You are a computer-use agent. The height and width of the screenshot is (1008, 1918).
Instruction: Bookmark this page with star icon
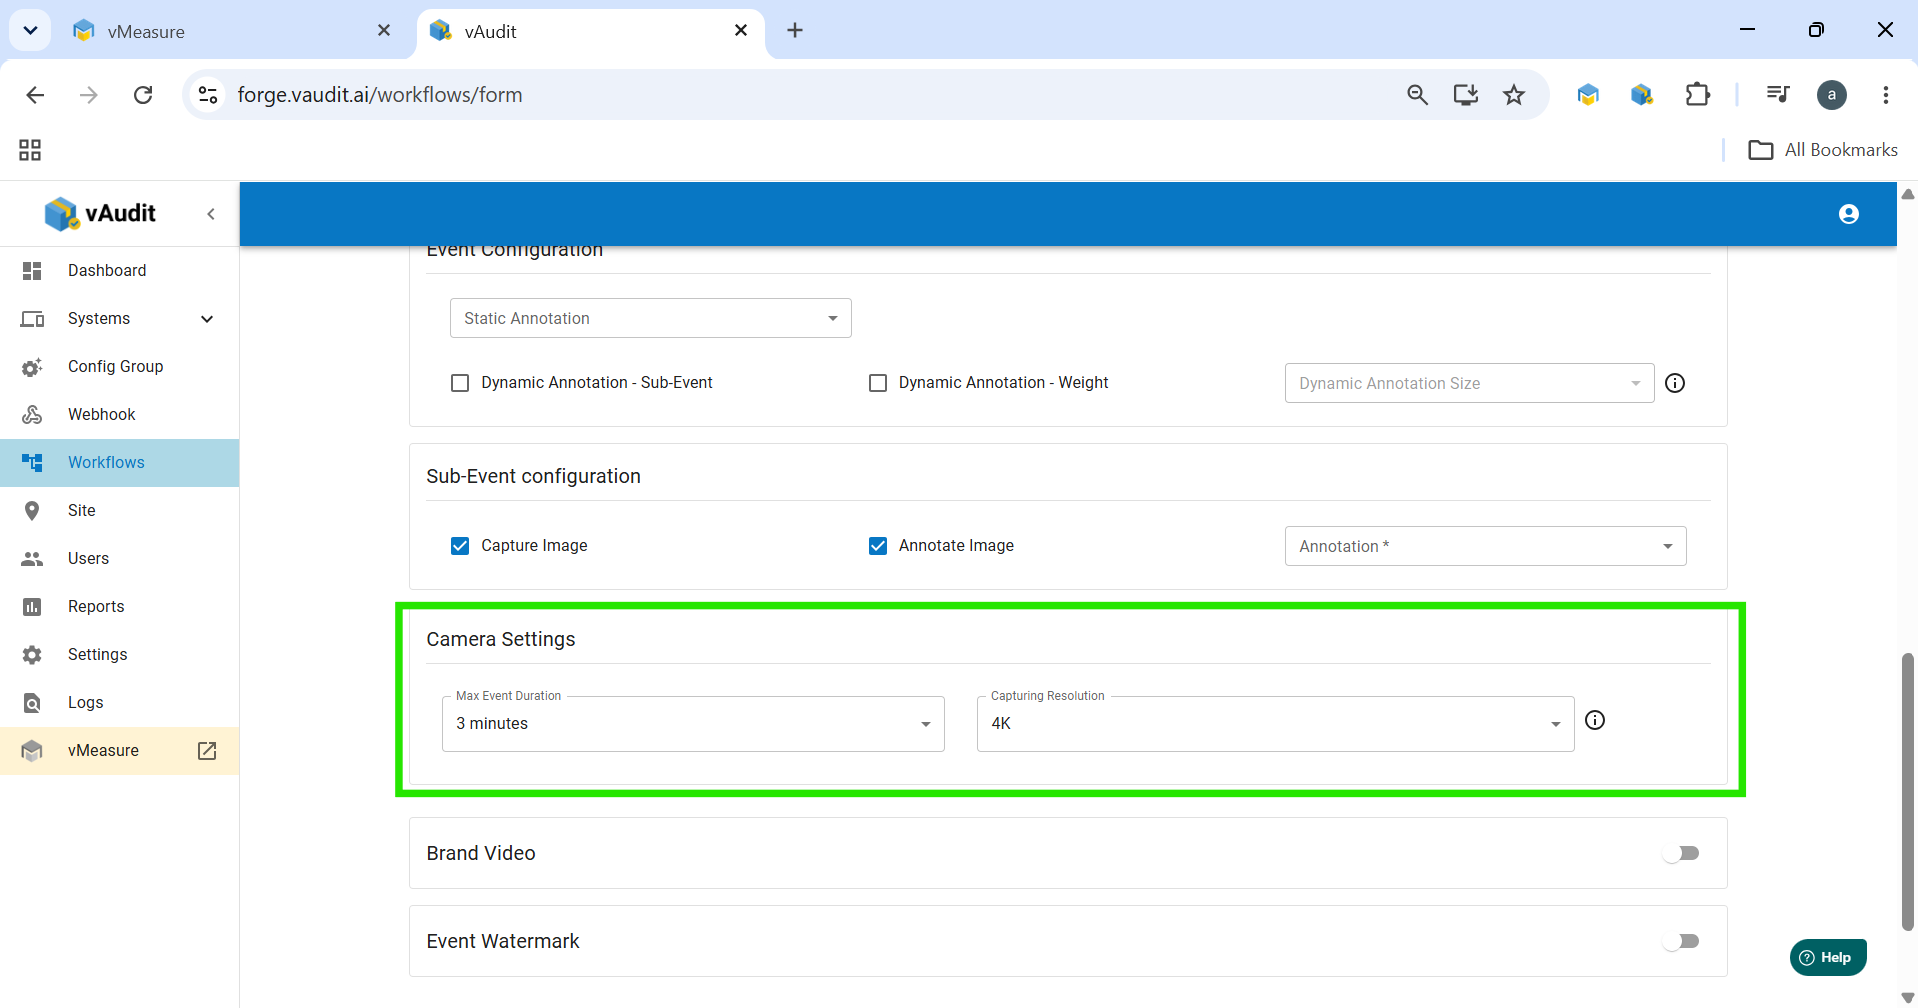coord(1514,95)
